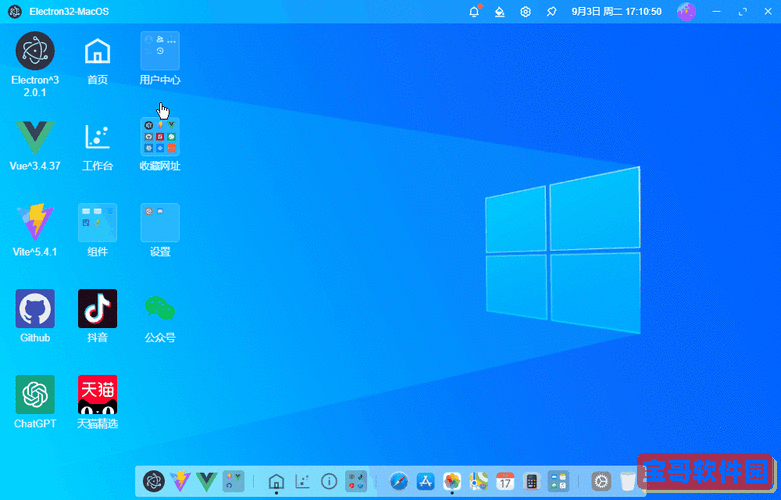Screen dimensions: 781x500
Task: Launch the Vite^5.4.1 desktop shortcut
Action: [35, 223]
